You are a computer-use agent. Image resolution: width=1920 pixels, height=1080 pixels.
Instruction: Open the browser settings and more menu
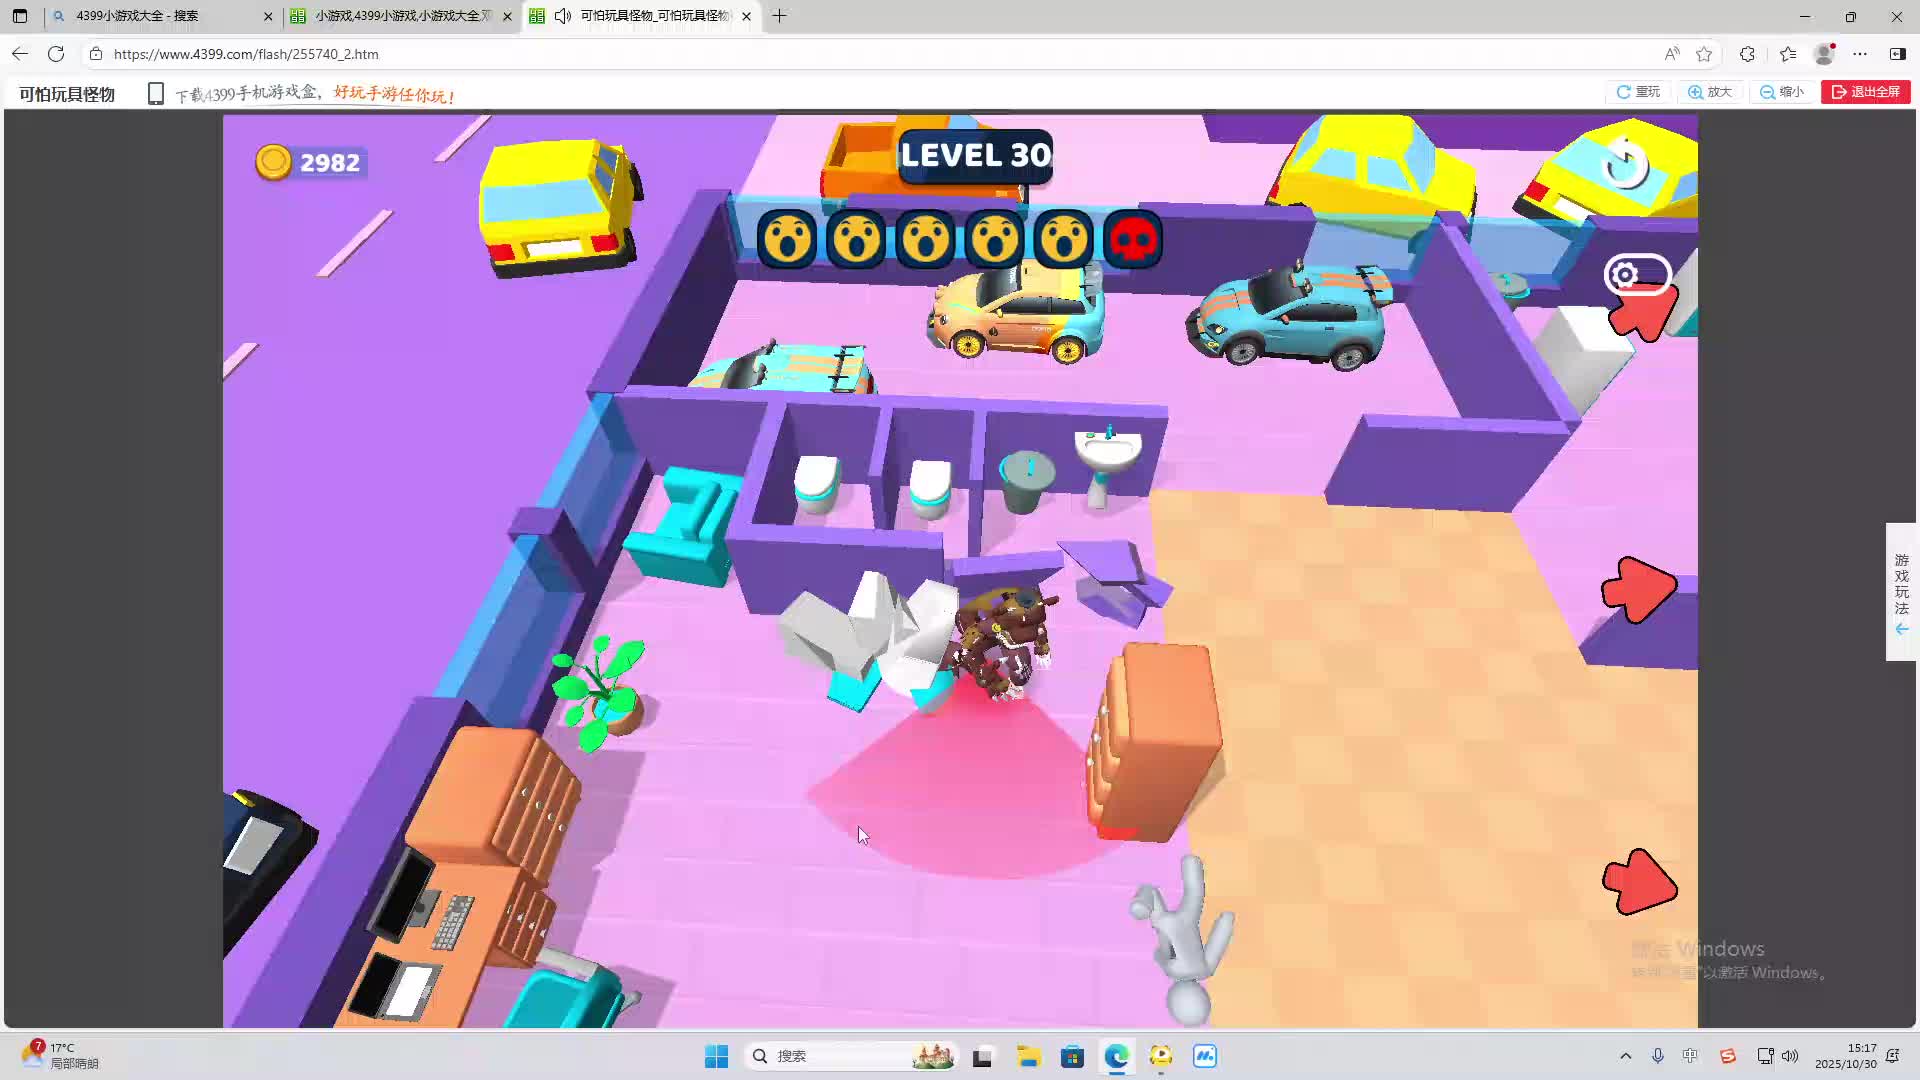[x=1860, y=54]
